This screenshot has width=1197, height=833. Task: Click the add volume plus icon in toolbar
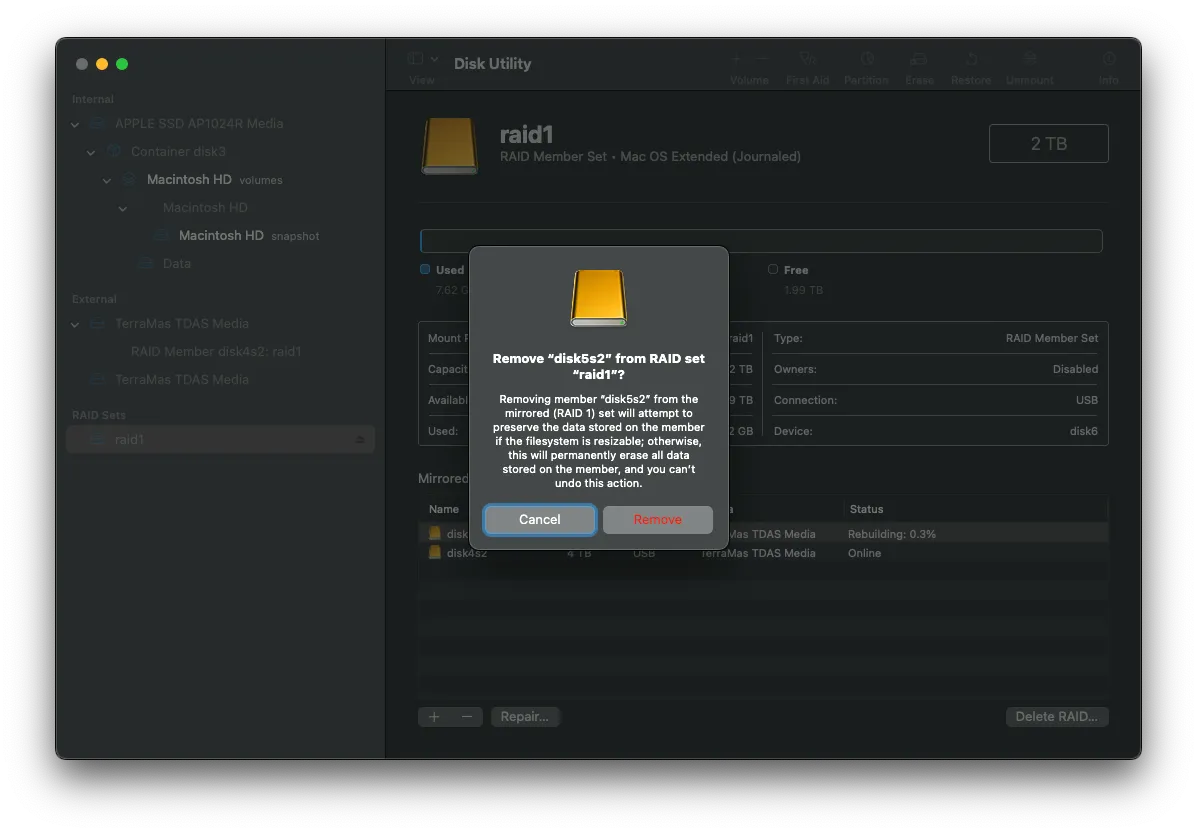coord(736,60)
